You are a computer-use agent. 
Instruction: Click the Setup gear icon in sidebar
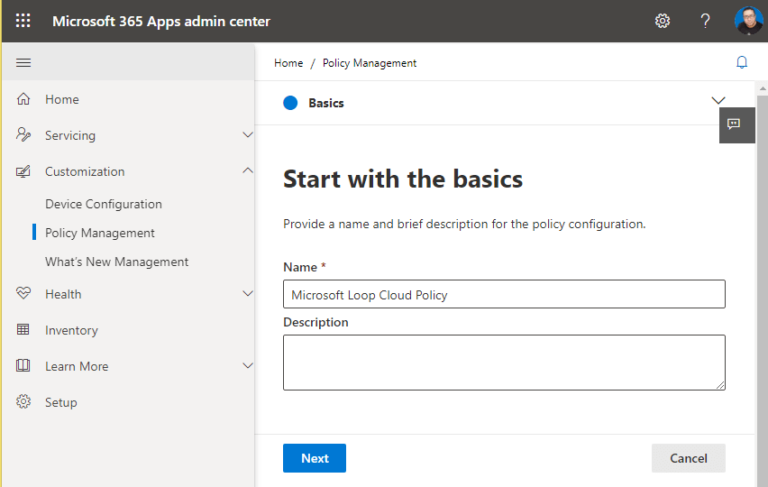click(24, 402)
